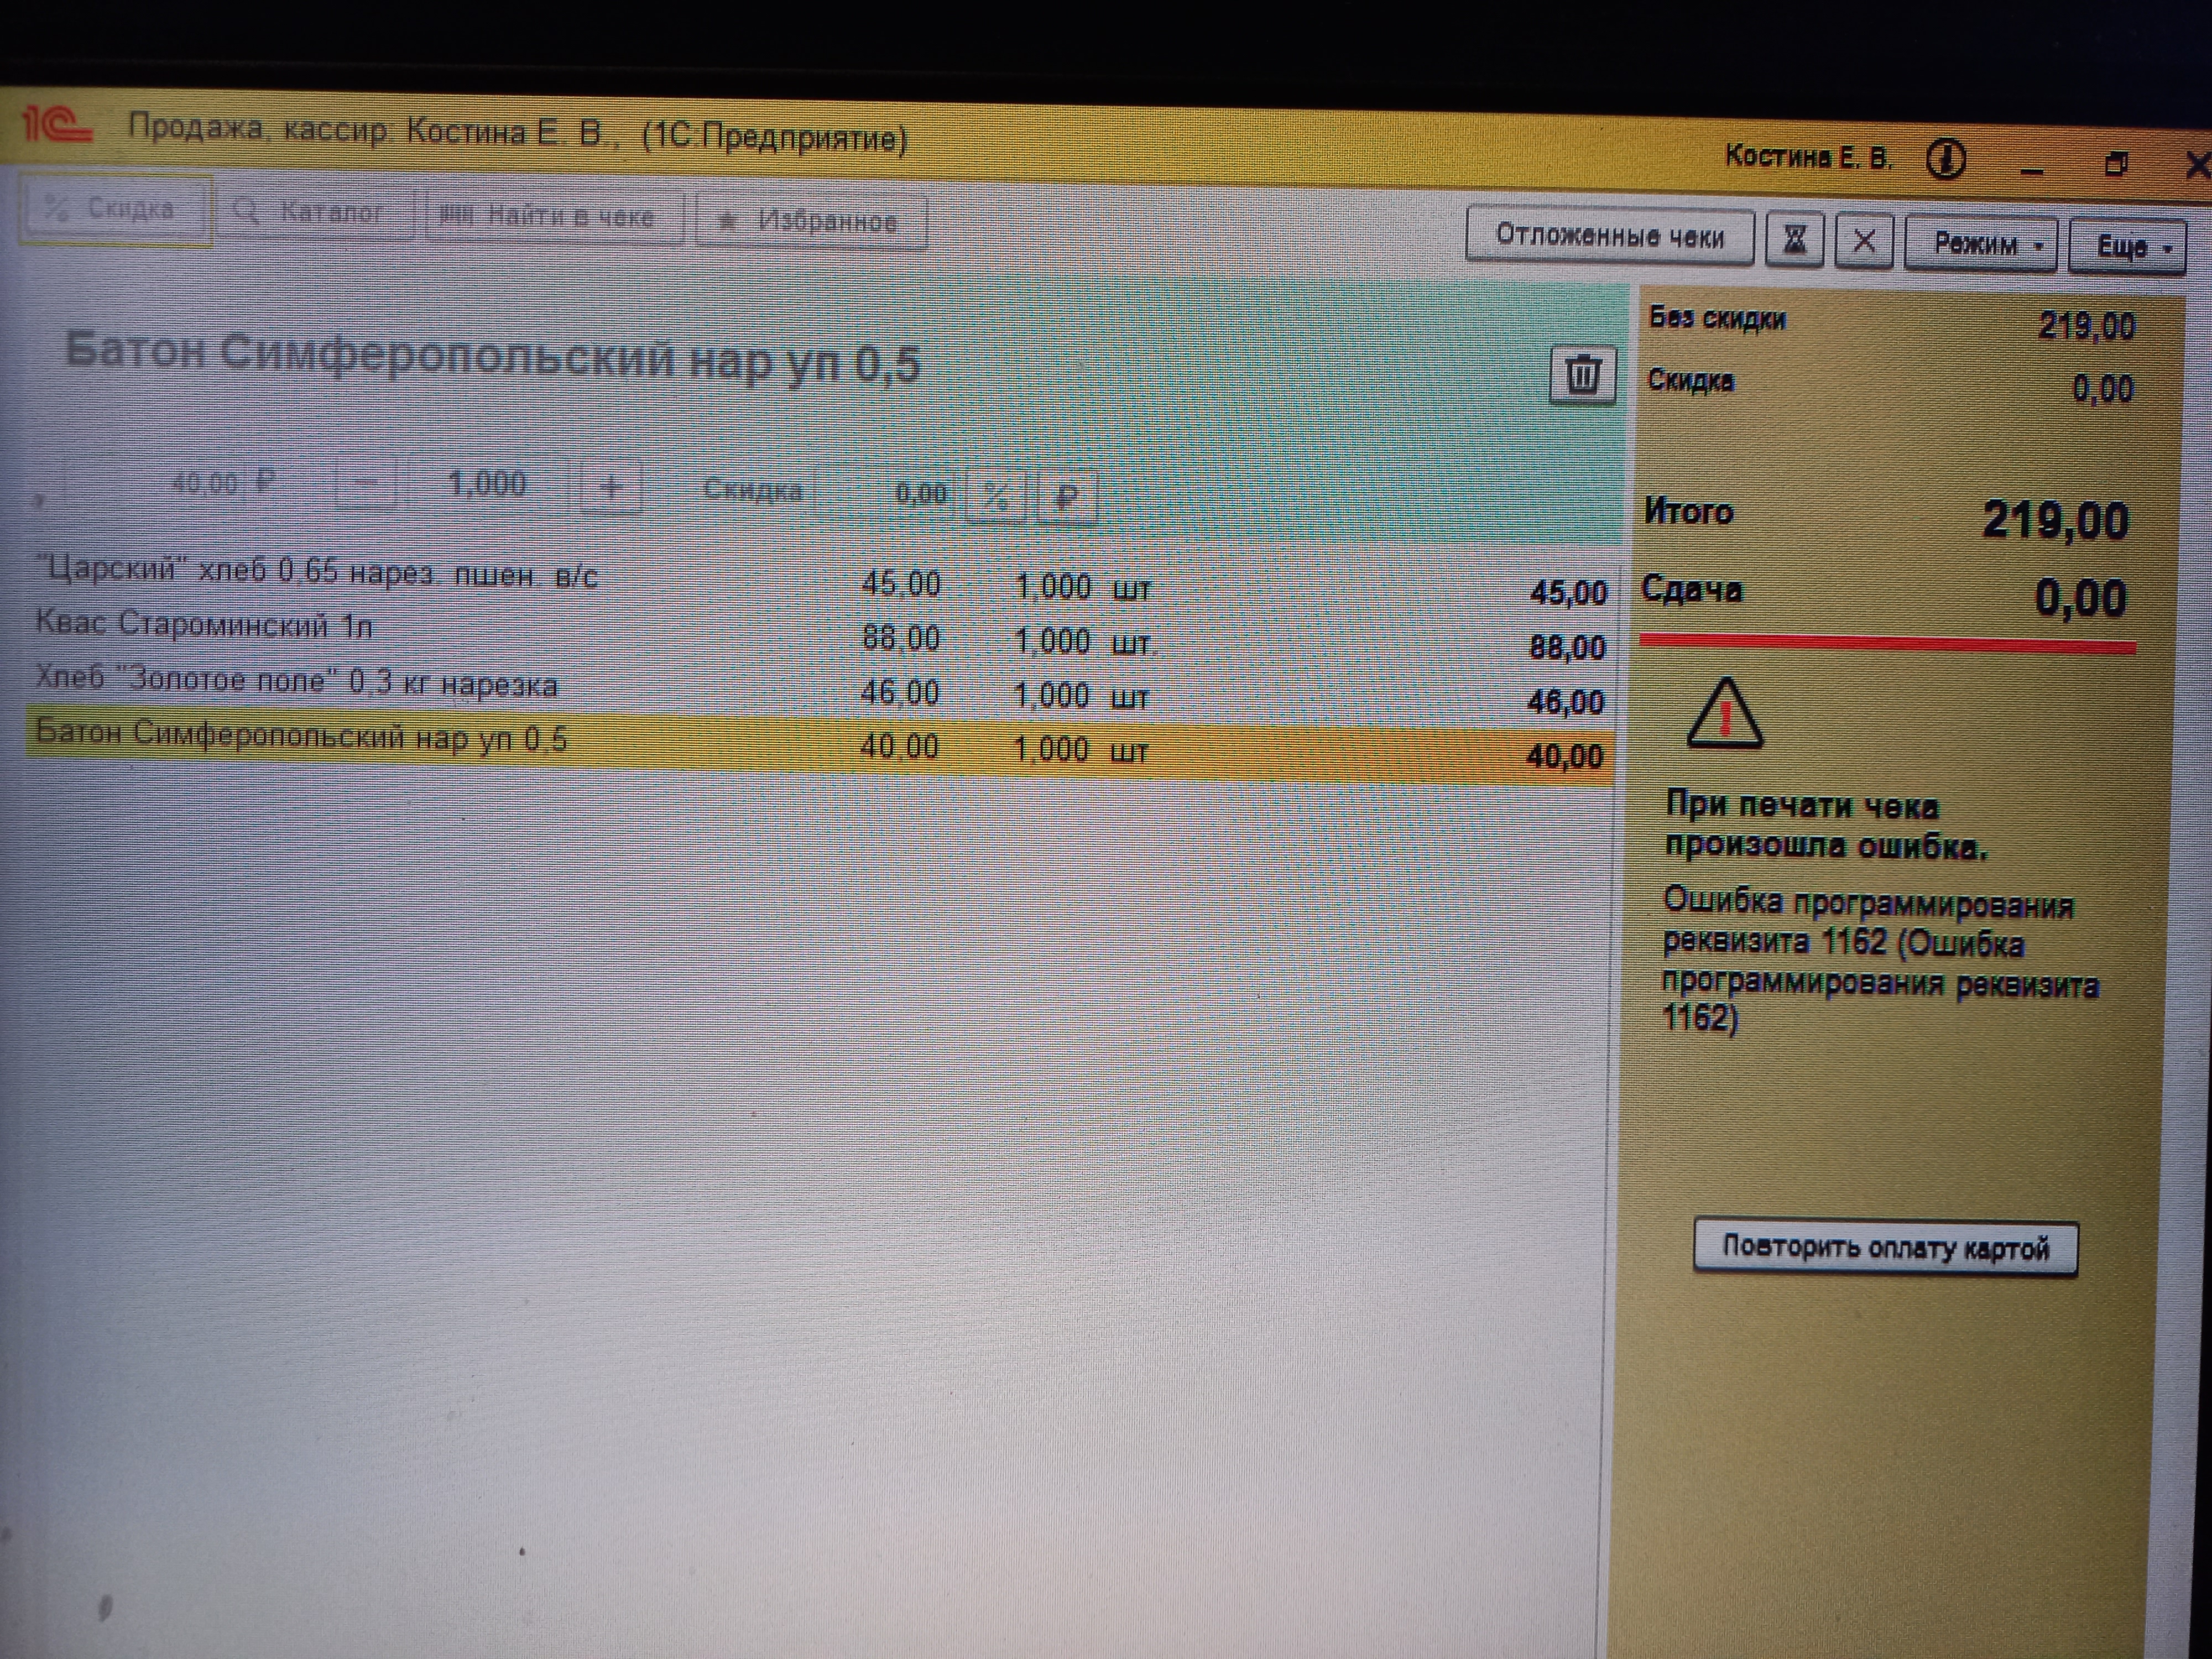Open Избранное favorites button
Screen dimensions: 2212x1659
(x=811, y=221)
